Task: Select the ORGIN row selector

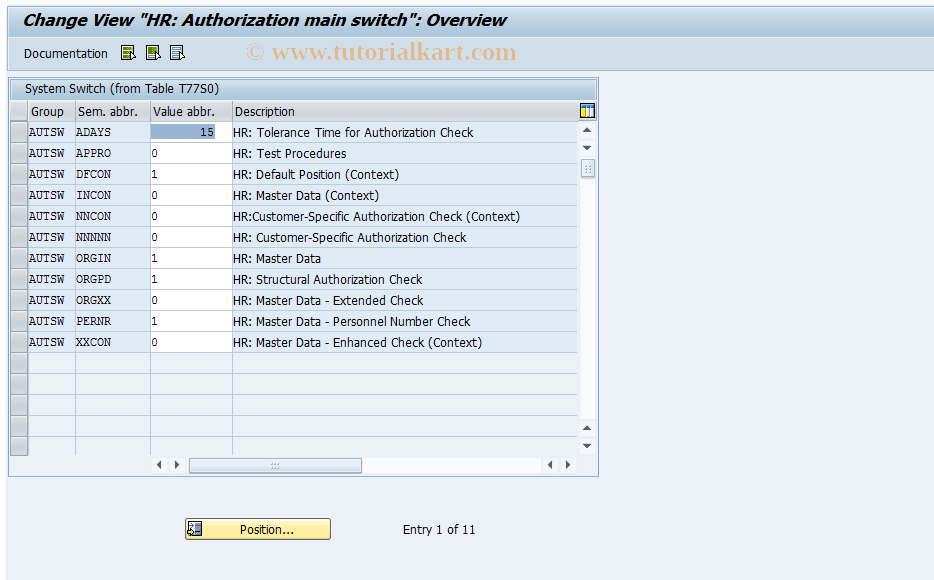Action: pos(18,257)
